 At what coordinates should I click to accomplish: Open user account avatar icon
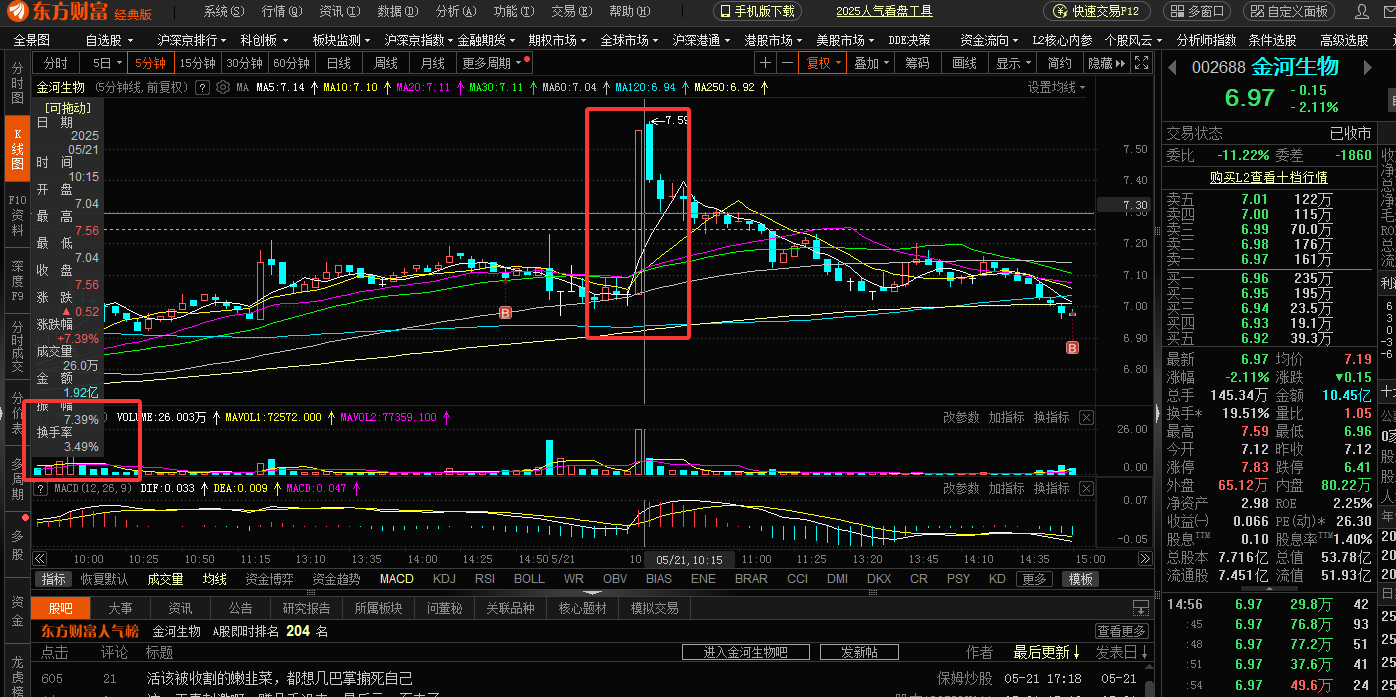tap(1362, 12)
